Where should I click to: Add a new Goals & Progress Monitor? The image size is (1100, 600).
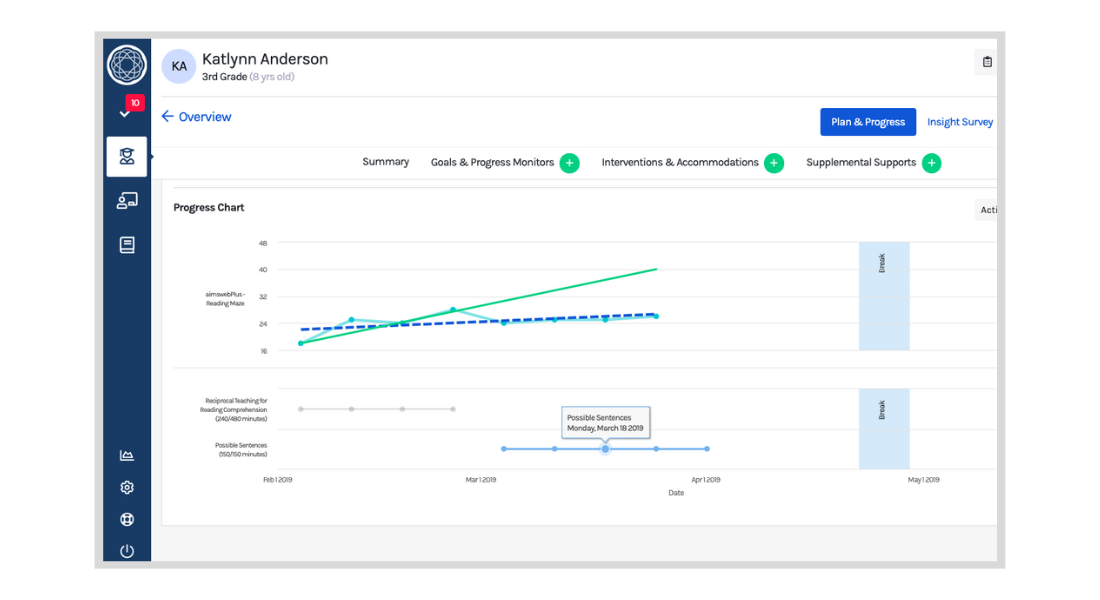click(x=569, y=163)
